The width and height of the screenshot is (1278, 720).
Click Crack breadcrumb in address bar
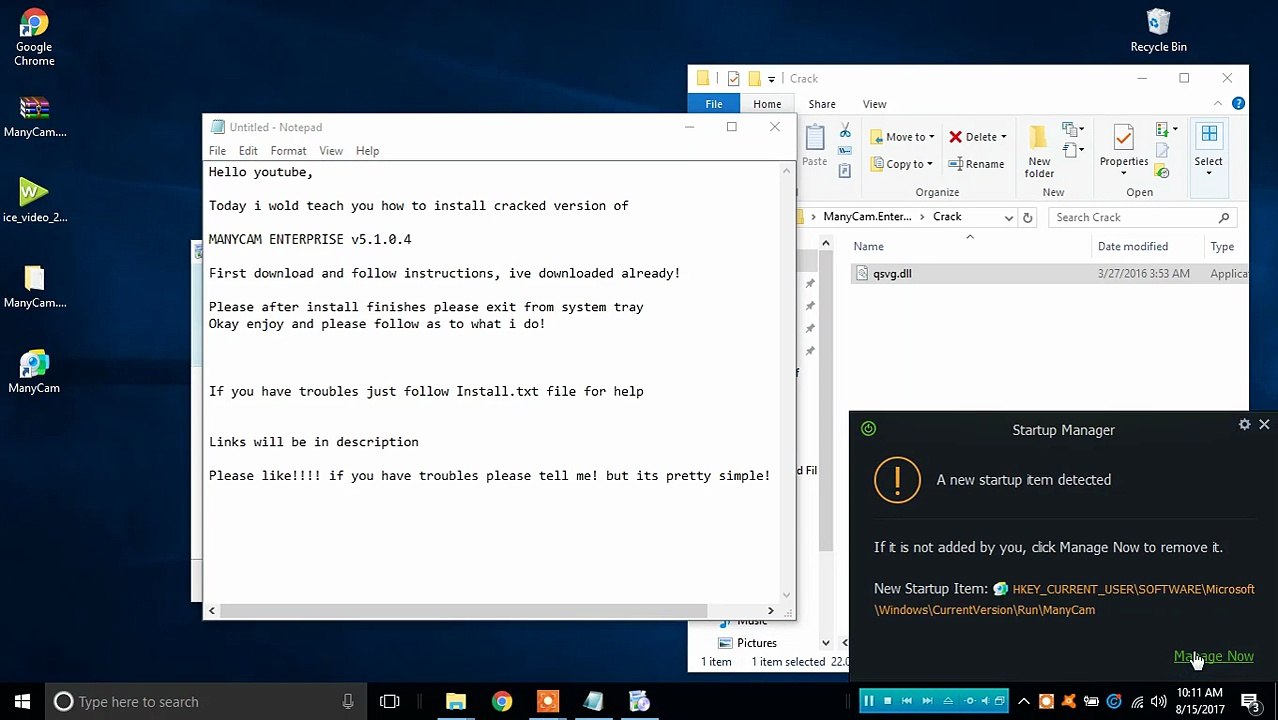point(947,217)
